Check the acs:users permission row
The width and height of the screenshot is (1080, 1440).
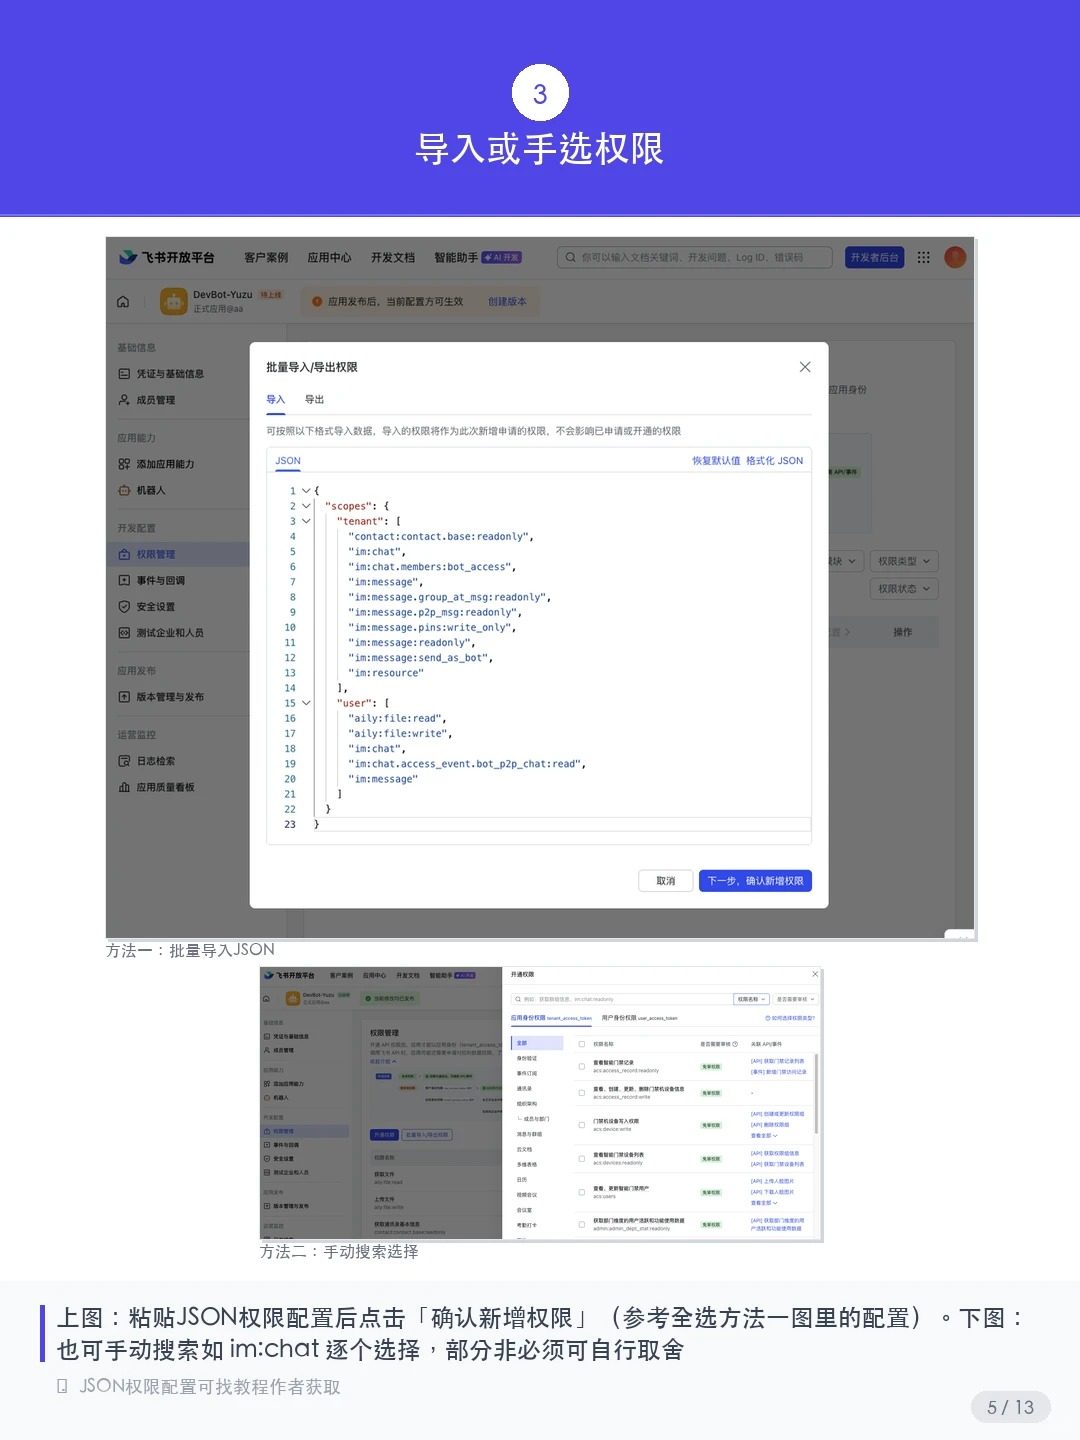tap(582, 1192)
